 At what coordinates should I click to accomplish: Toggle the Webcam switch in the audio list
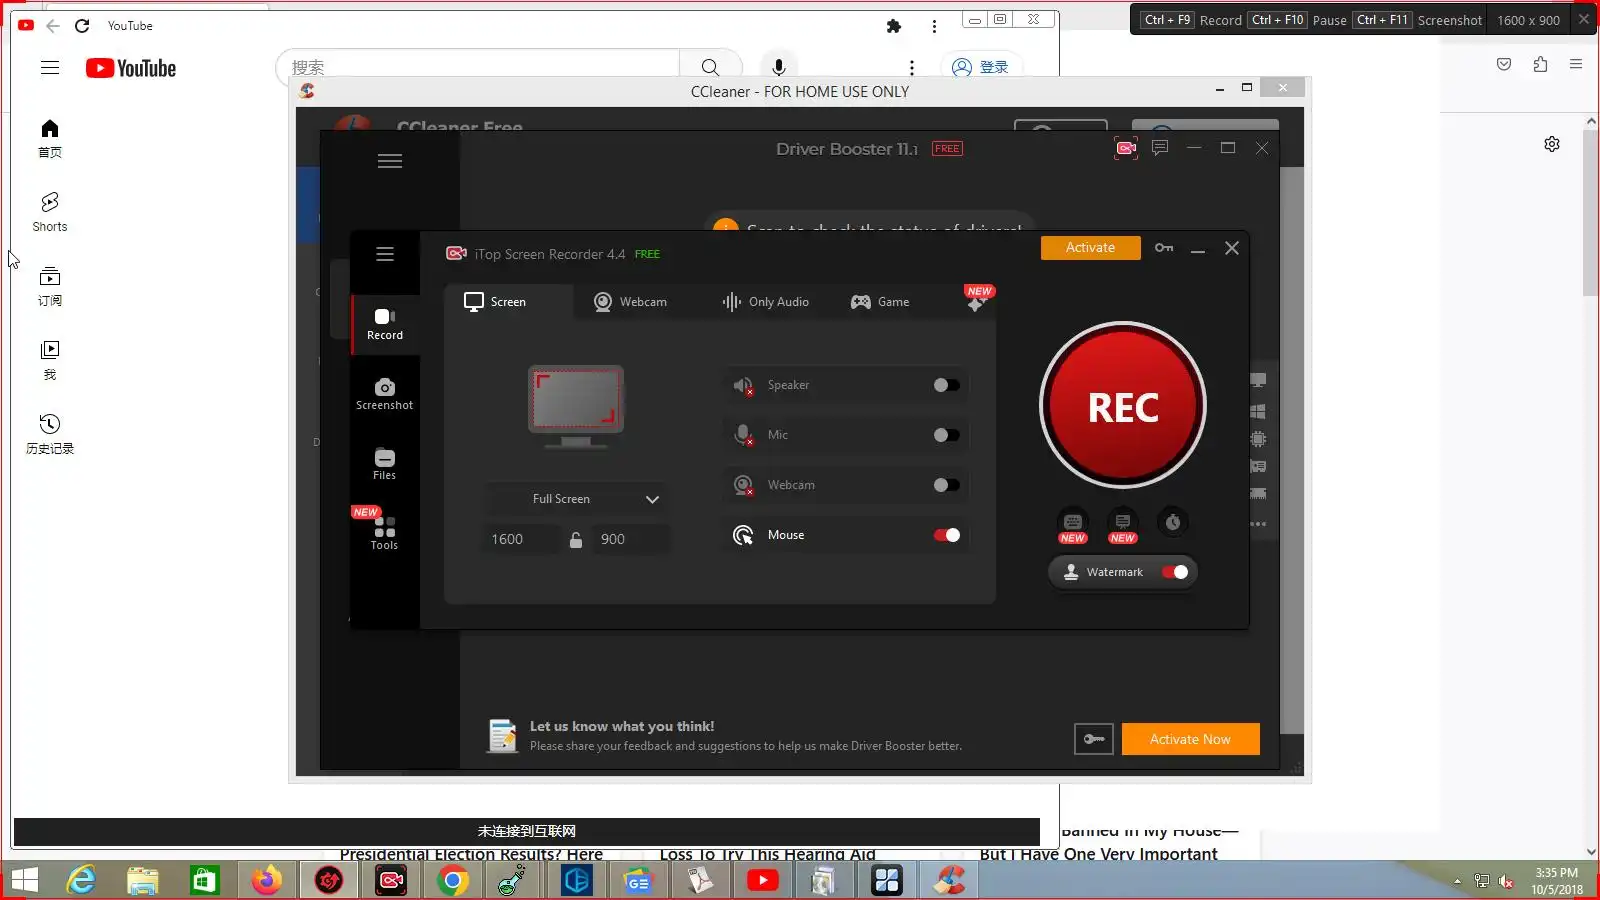click(x=946, y=485)
